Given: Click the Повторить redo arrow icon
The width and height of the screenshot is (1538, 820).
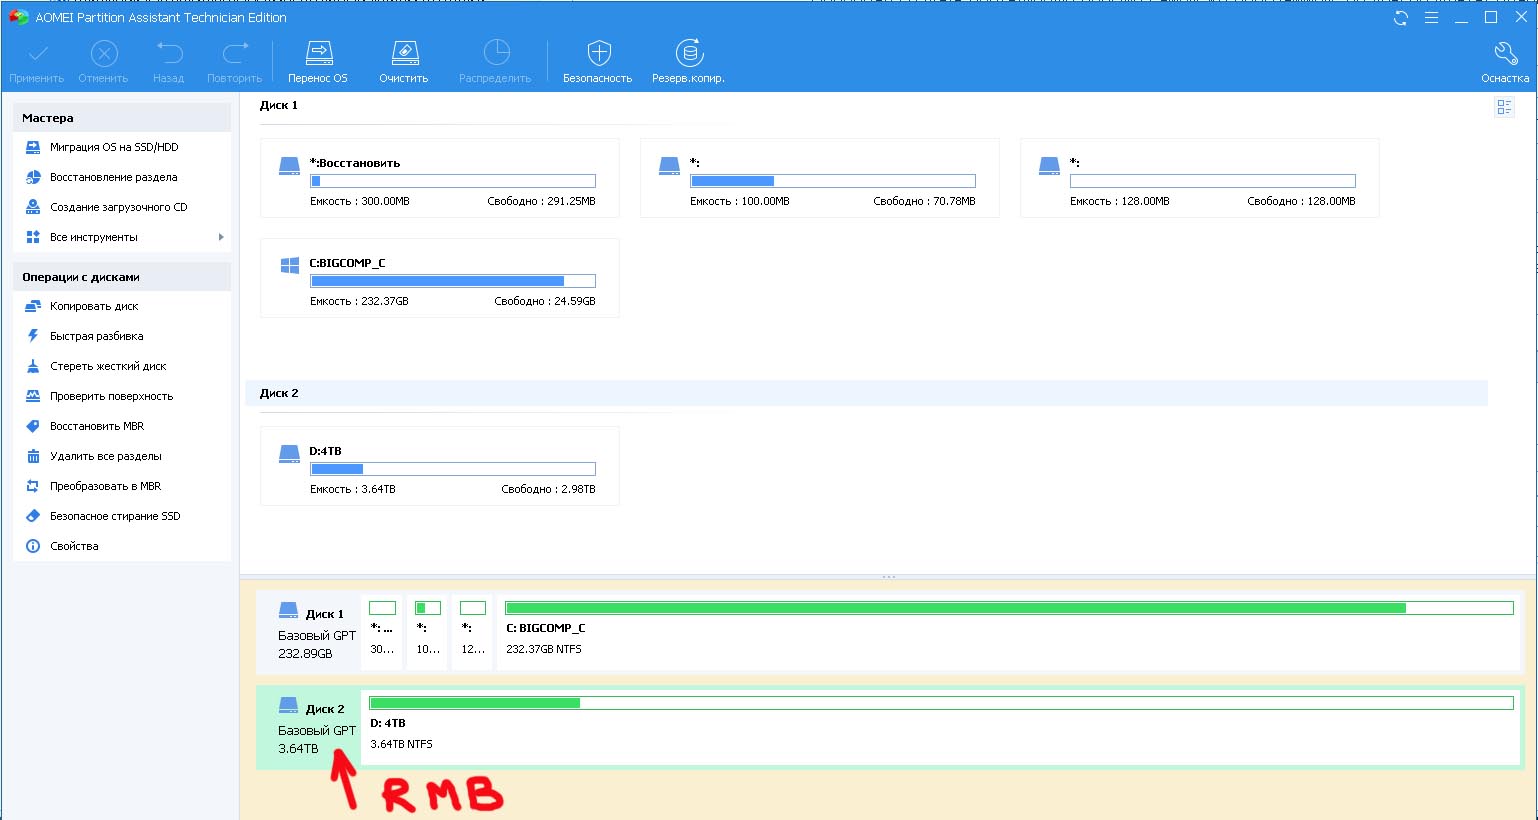Looking at the screenshot, I should 235,53.
